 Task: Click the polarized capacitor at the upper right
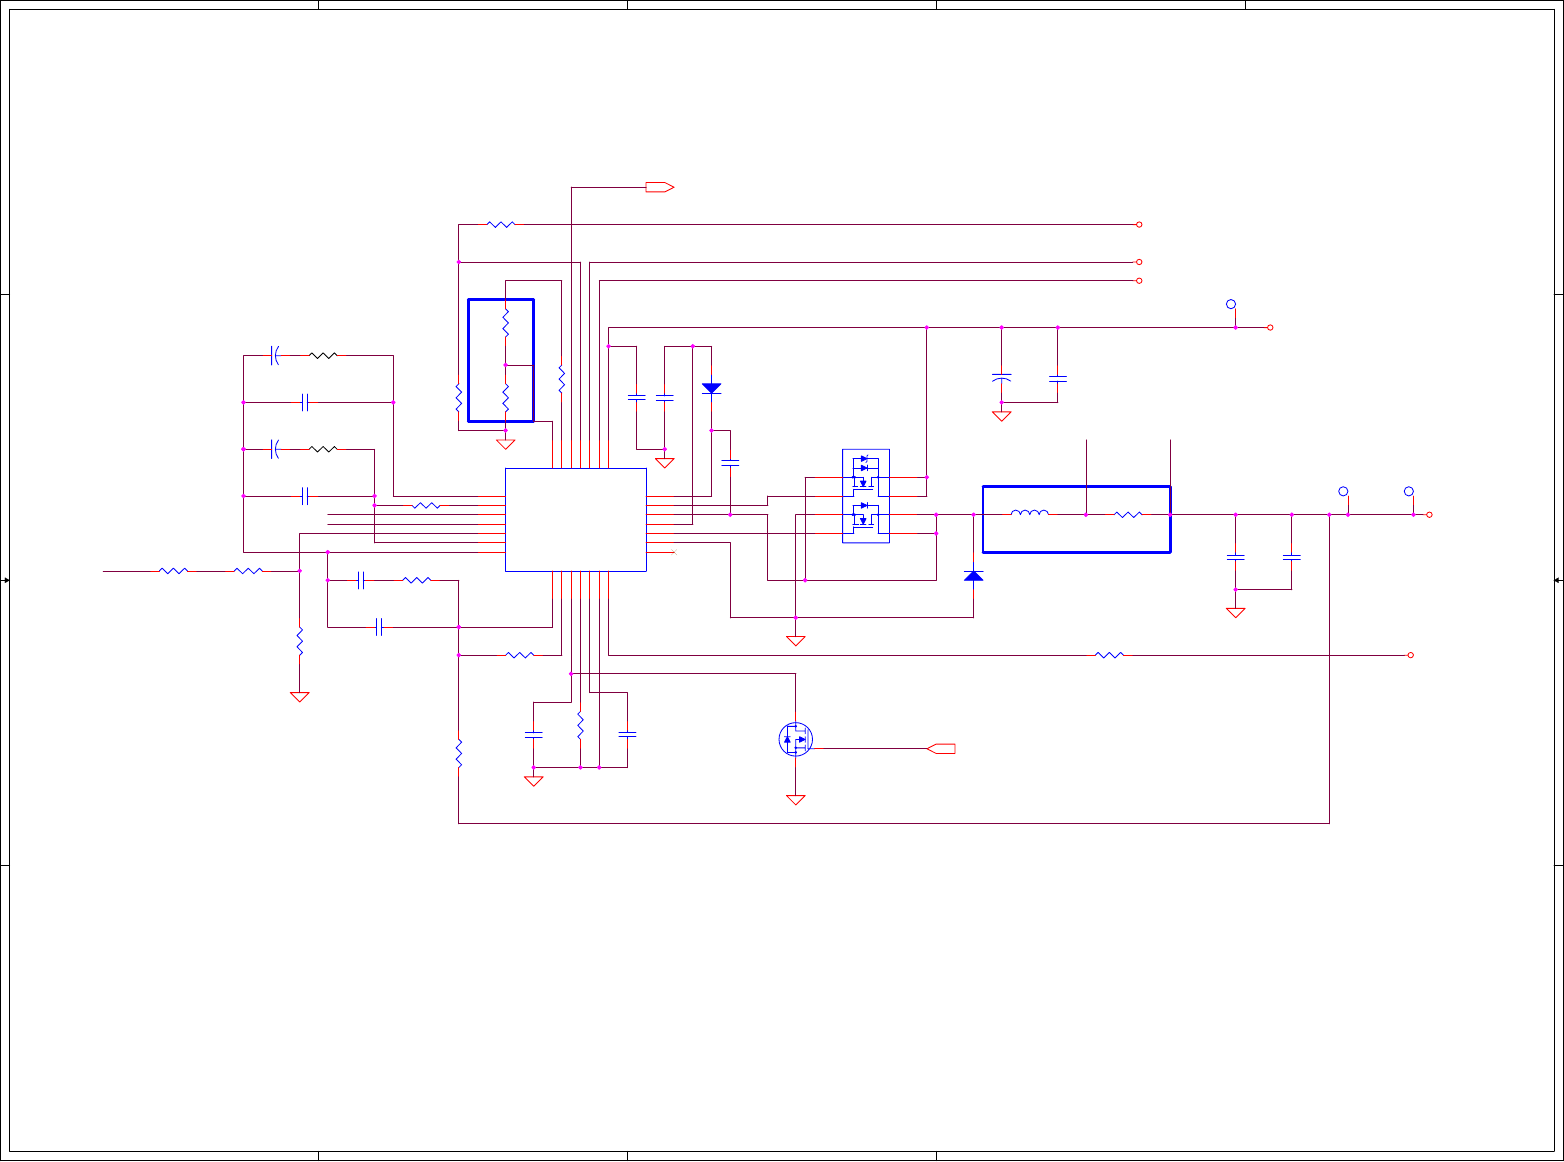[x=1001, y=378]
